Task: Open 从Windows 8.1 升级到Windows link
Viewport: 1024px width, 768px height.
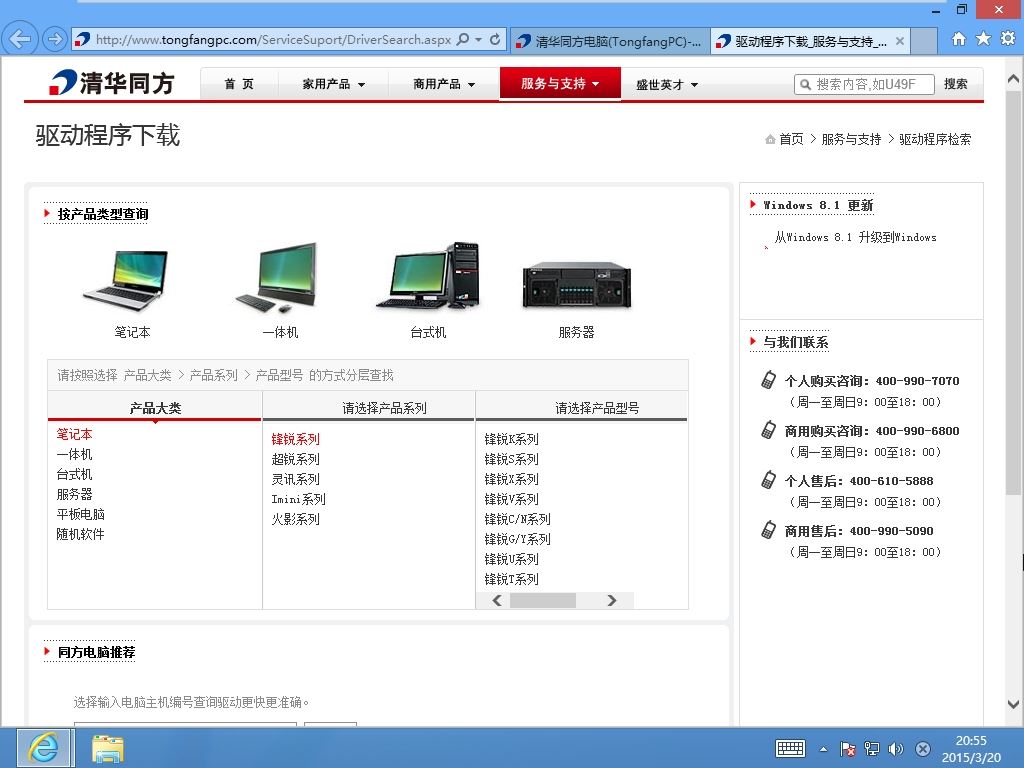Action: pos(856,237)
